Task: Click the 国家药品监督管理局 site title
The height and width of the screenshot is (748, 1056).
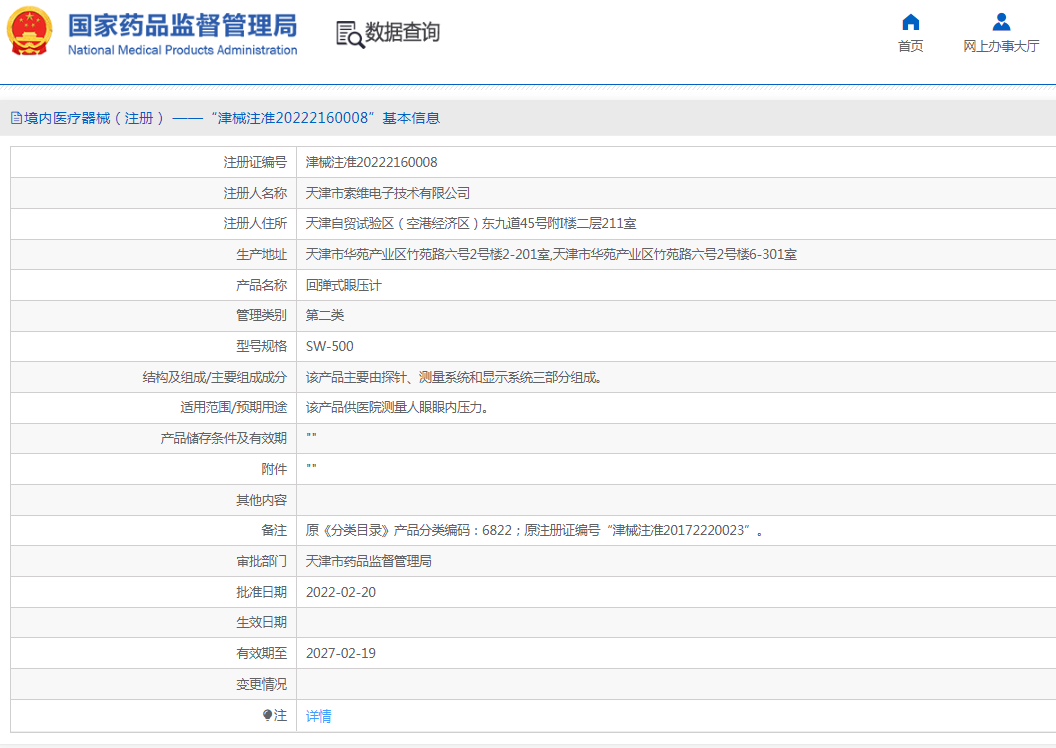Action: pos(182,24)
